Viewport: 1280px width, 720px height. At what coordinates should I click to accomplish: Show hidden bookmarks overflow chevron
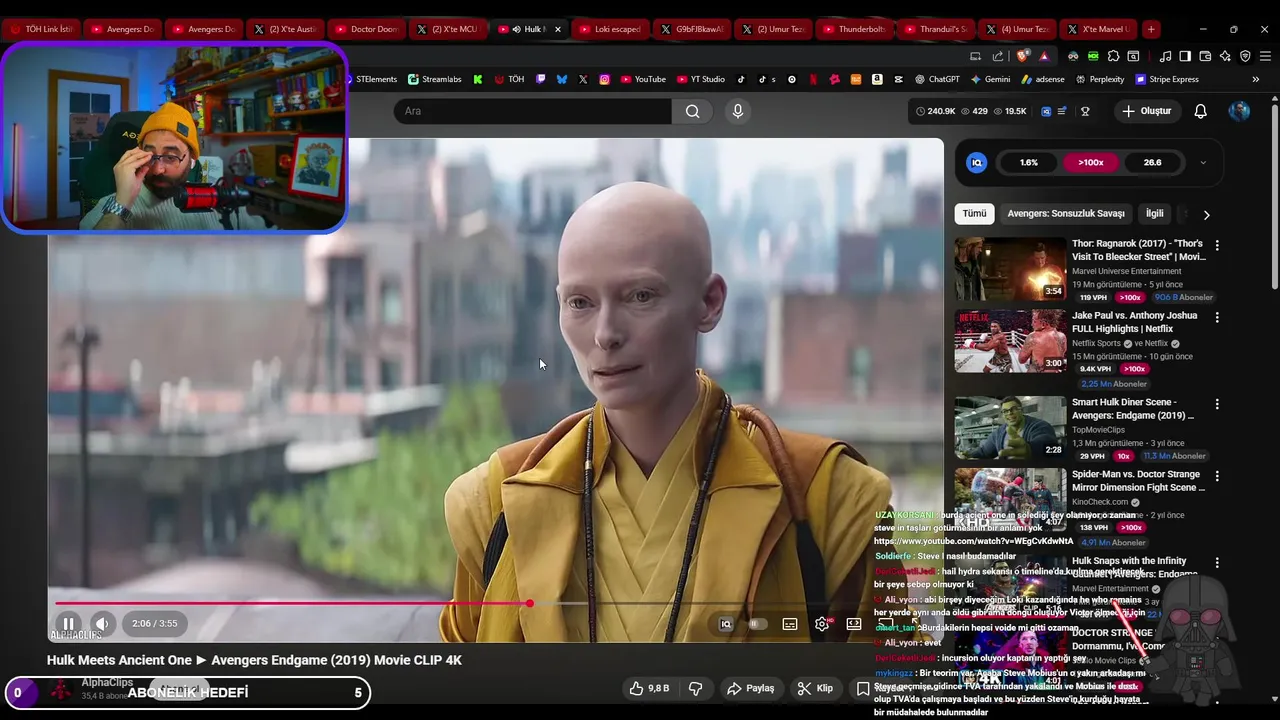pyautogui.click(x=1256, y=79)
